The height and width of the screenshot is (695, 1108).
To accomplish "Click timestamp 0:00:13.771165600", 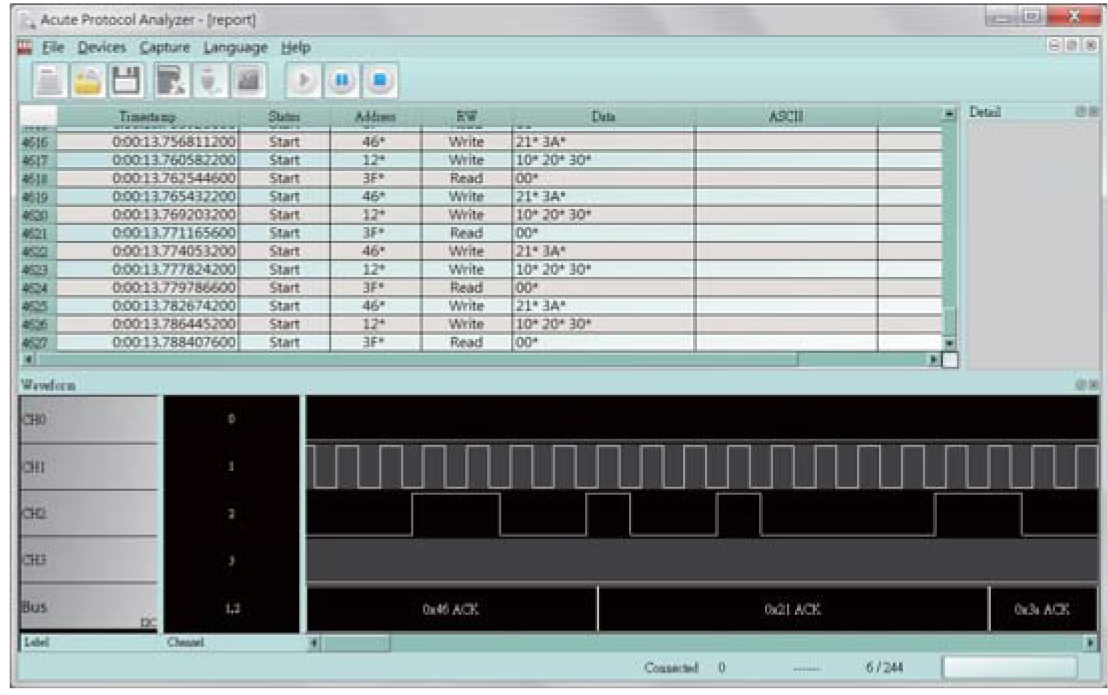I will (173, 233).
